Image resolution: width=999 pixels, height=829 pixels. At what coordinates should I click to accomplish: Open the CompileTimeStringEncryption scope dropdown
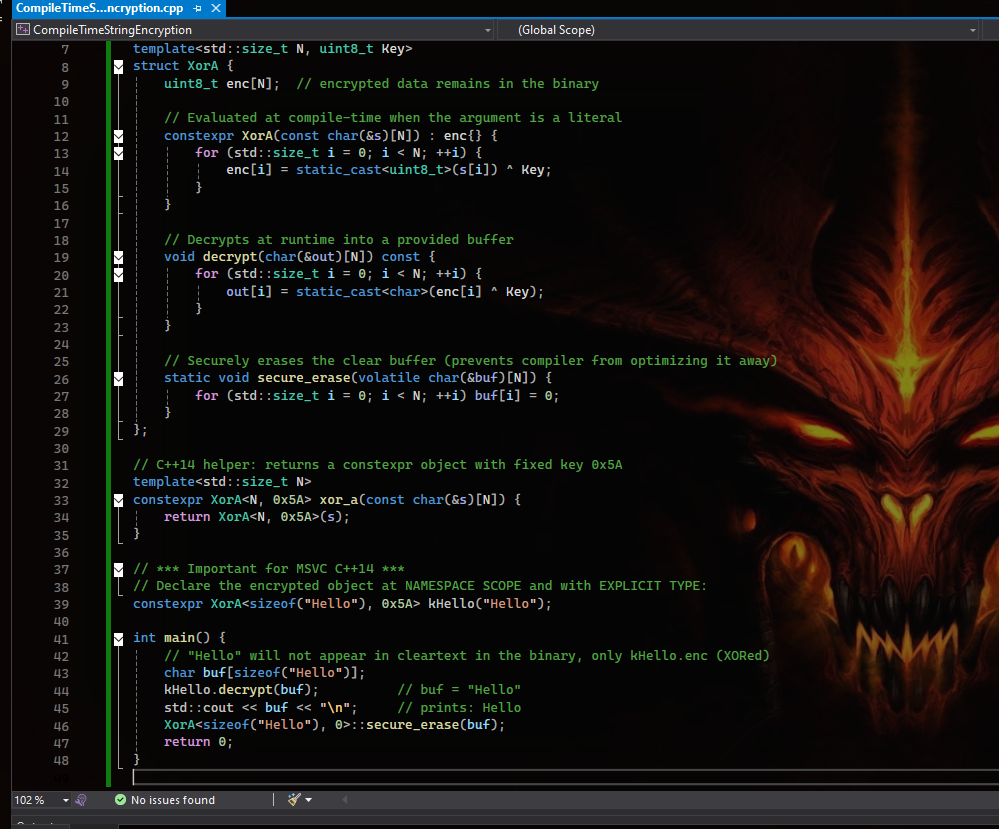tap(487, 31)
